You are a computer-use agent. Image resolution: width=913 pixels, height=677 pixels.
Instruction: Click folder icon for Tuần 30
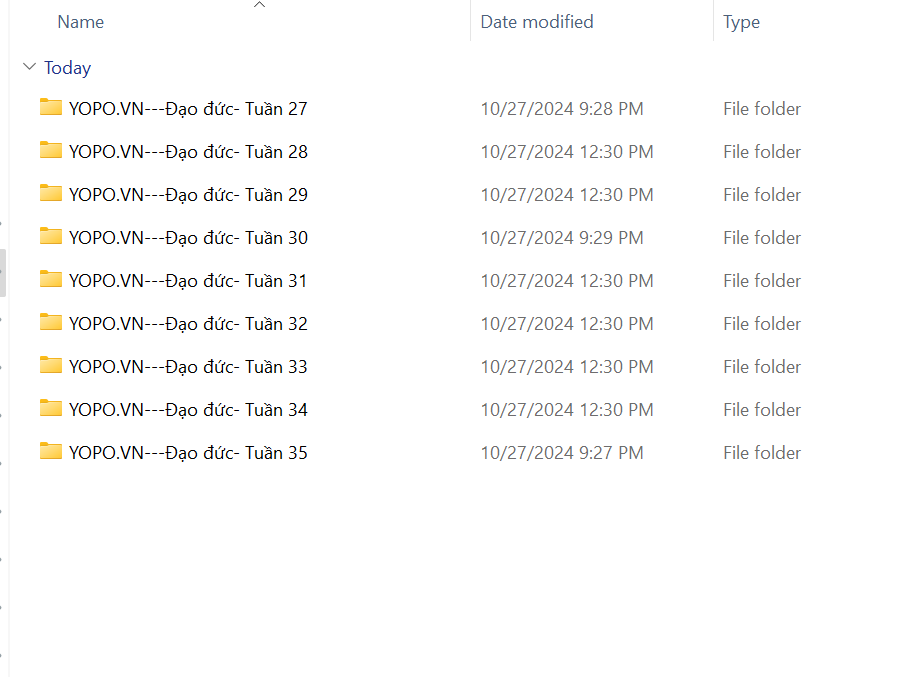(x=51, y=236)
